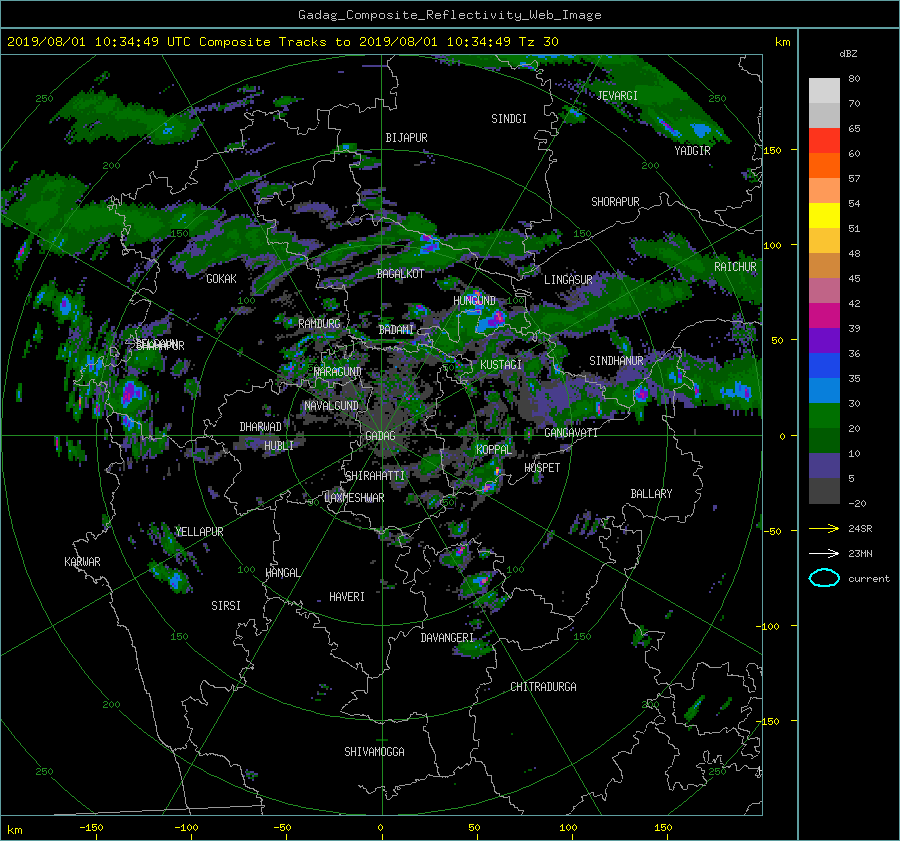
Task: Click the BIJAPUR city label
Action: point(406,138)
